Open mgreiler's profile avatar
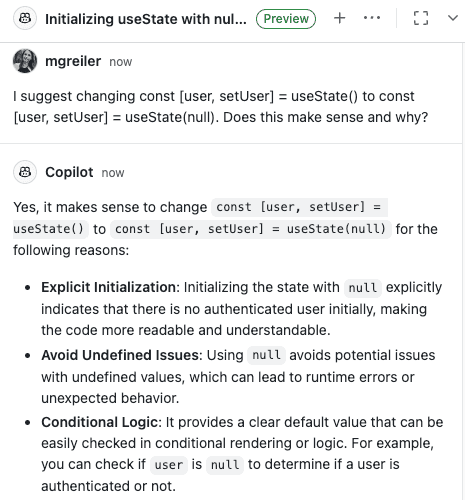 (x=25, y=61)
